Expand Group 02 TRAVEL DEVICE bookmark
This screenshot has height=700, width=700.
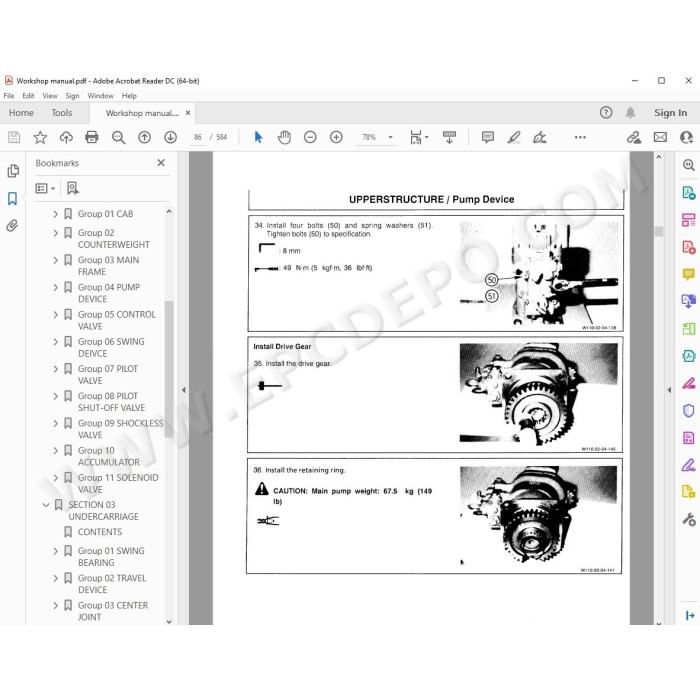[55, 578]
